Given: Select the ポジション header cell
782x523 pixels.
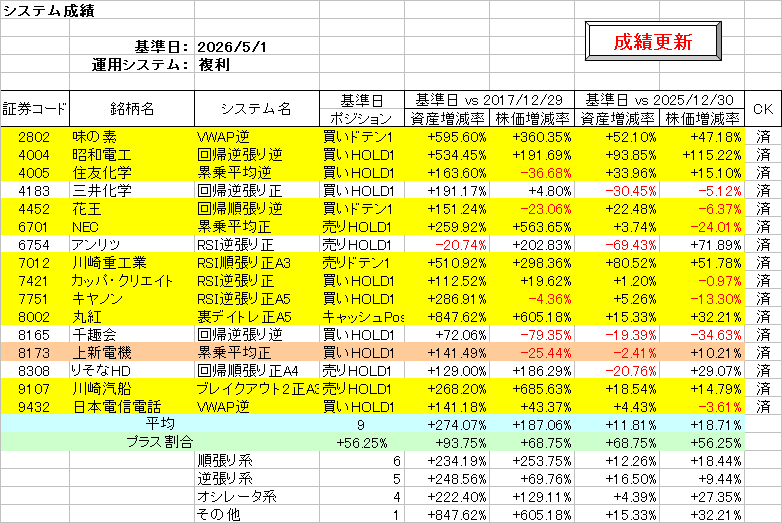Looking at the screenshot, I should tap(362, 118).
